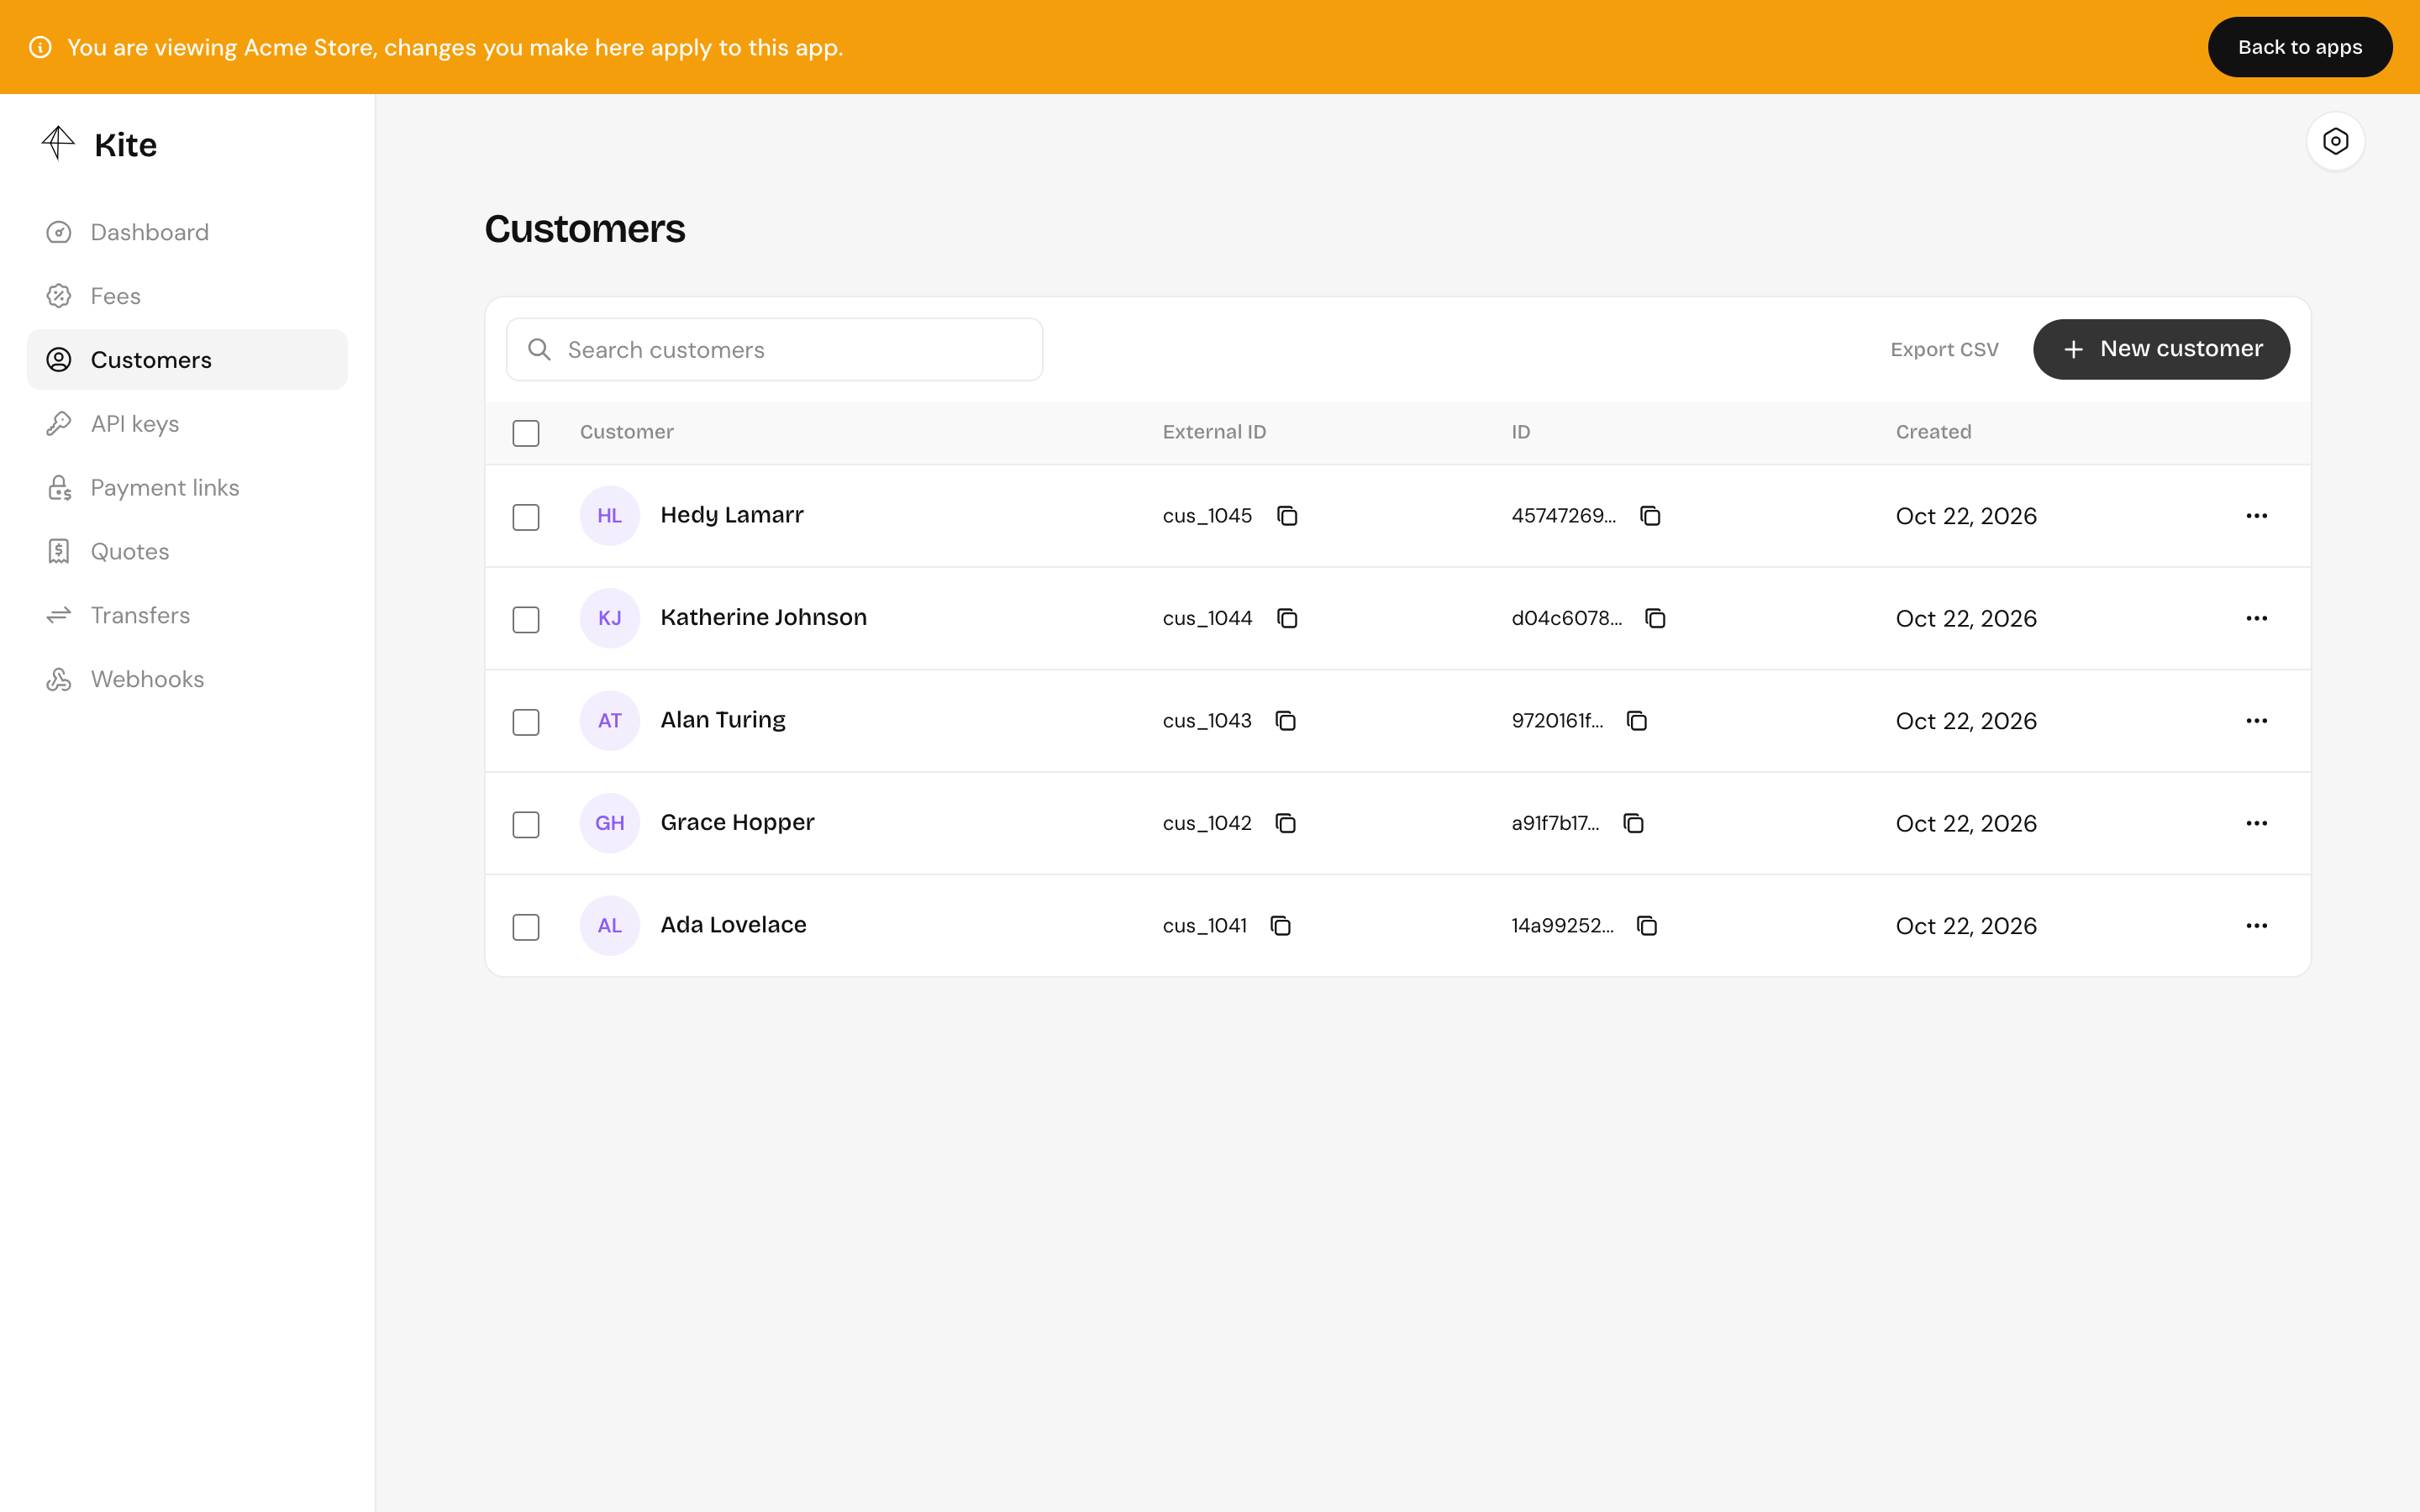Click the info icon in the orange banner
The image size is (2420, 1512).
click(x=40, y=47)
